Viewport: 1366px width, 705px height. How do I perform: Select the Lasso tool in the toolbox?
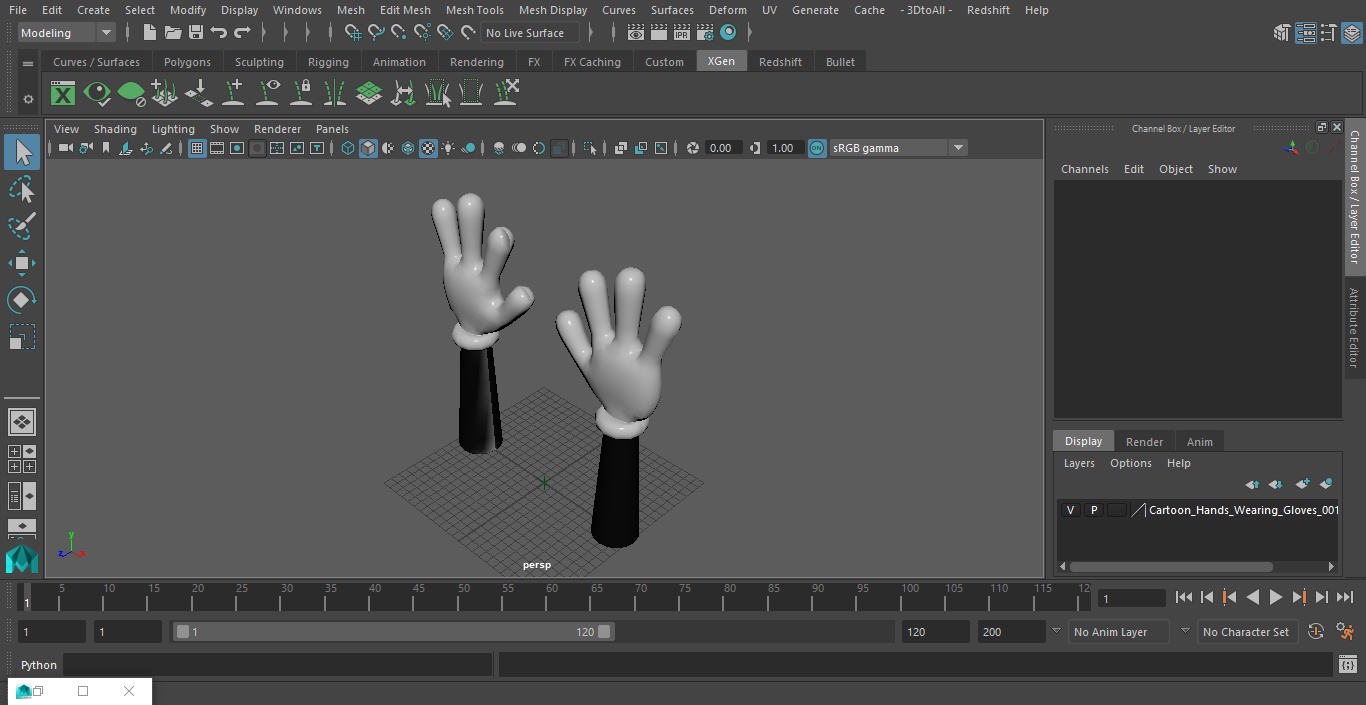pos(22,189)
